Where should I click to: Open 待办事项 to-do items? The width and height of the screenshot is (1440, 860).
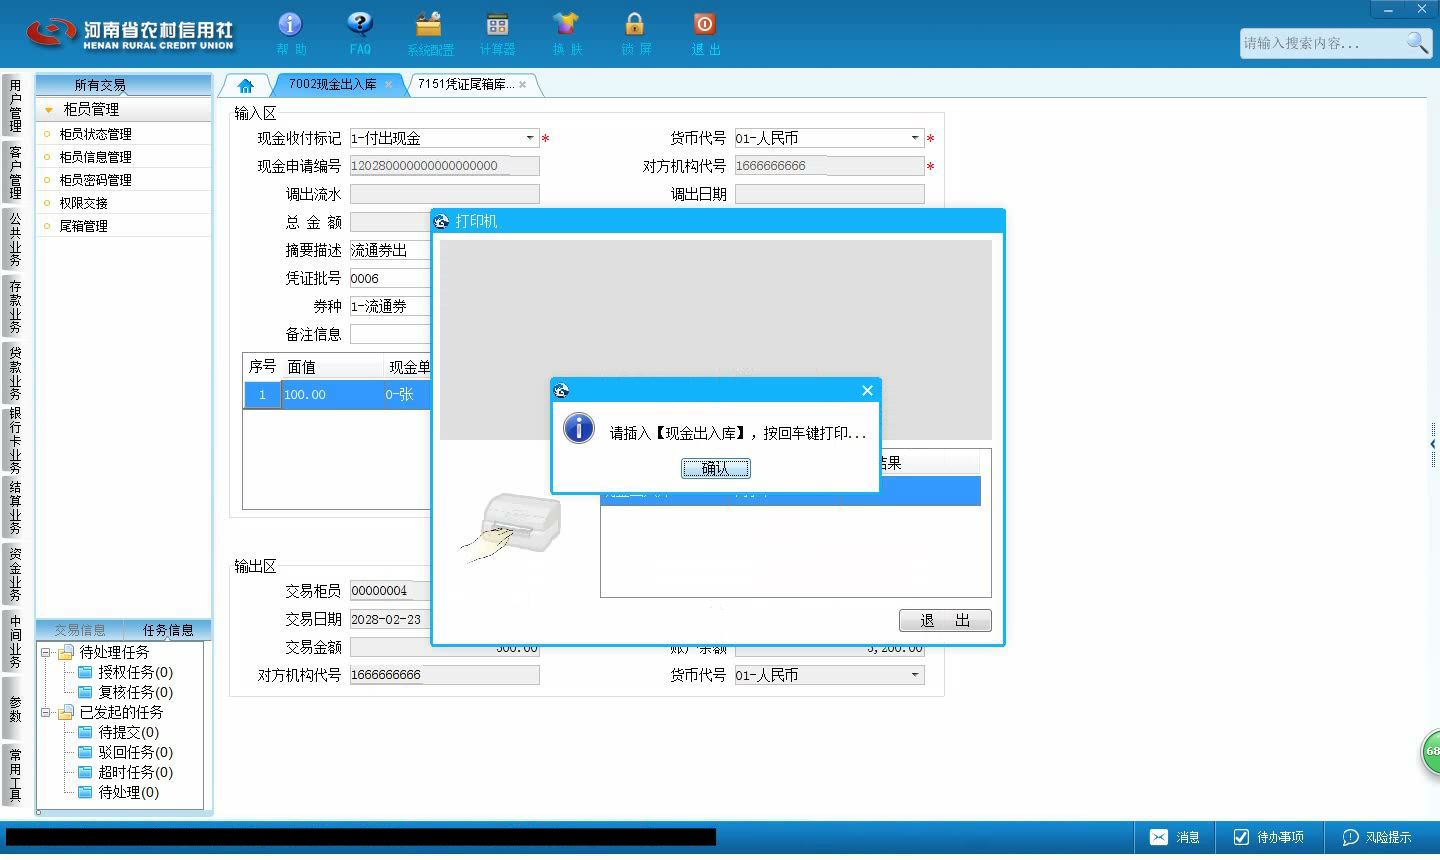(x=1268, y=837)
